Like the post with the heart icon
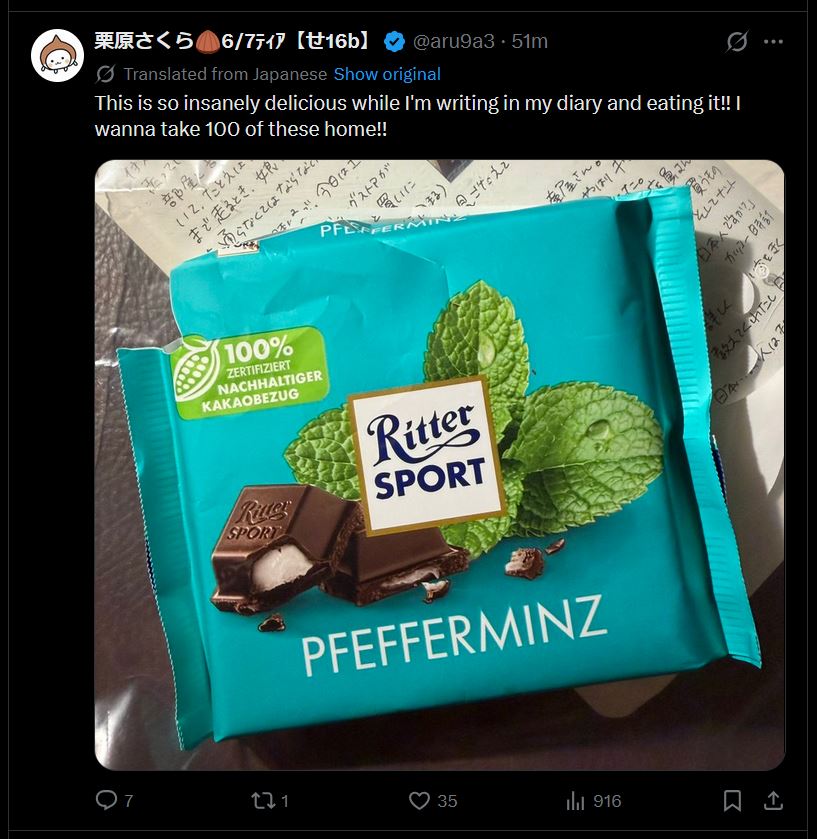This screenshot has height=839, width=817. [419, 800]
